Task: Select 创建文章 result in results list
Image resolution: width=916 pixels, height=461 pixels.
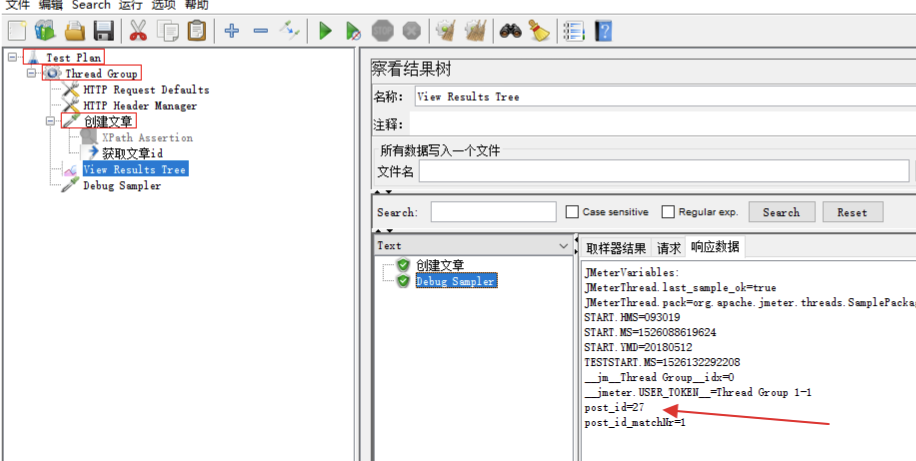Action: click(440, 265)
